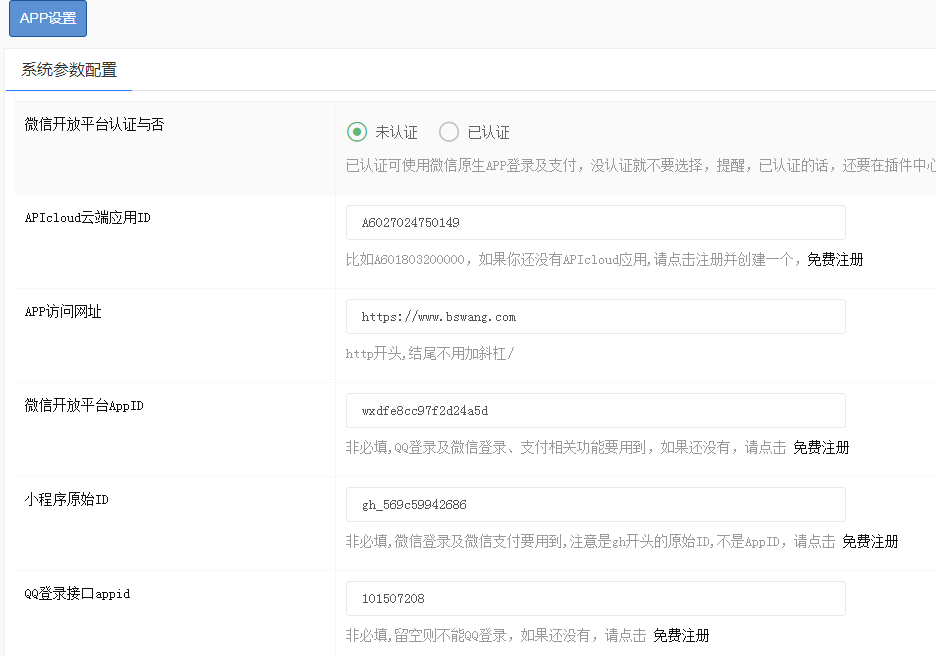This screenshot has width=936, height=656.
Task: Click the 微信开放平台认证与否 row label
Action: (x=94, y=125)
